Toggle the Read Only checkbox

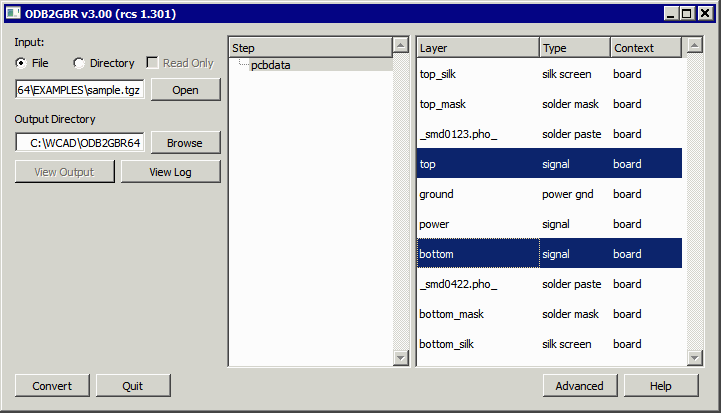[x=152, y=63]
